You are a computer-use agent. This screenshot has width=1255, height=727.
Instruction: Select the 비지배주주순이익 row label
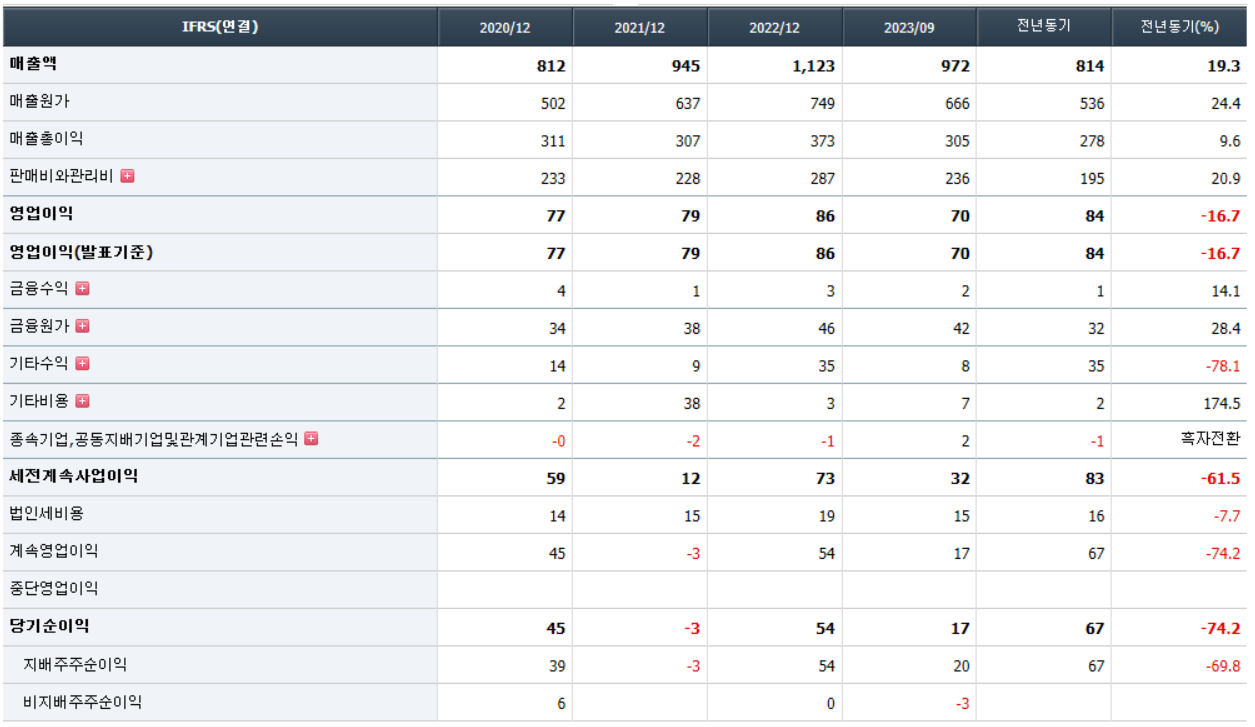pyautogui.click(x=82, y=702)
